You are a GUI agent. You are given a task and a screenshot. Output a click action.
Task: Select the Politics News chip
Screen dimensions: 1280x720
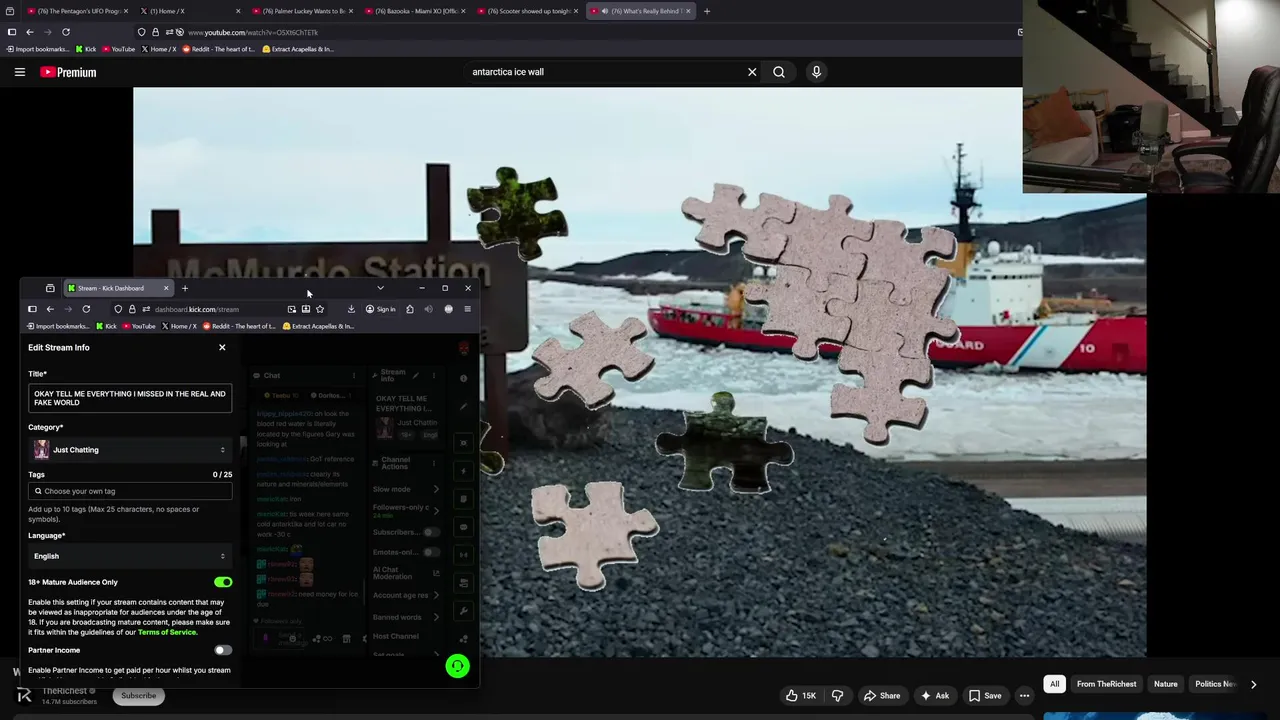pyautogui.click(x=1215, y=684)
